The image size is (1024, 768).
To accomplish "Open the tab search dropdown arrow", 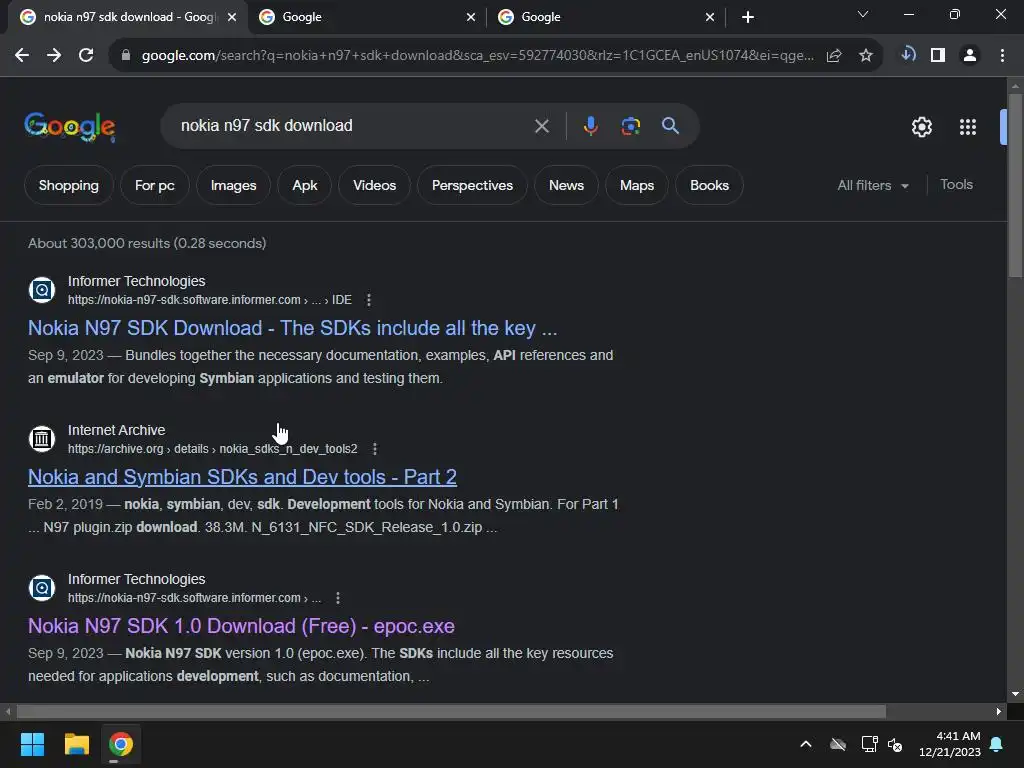I will click(863, 14).
